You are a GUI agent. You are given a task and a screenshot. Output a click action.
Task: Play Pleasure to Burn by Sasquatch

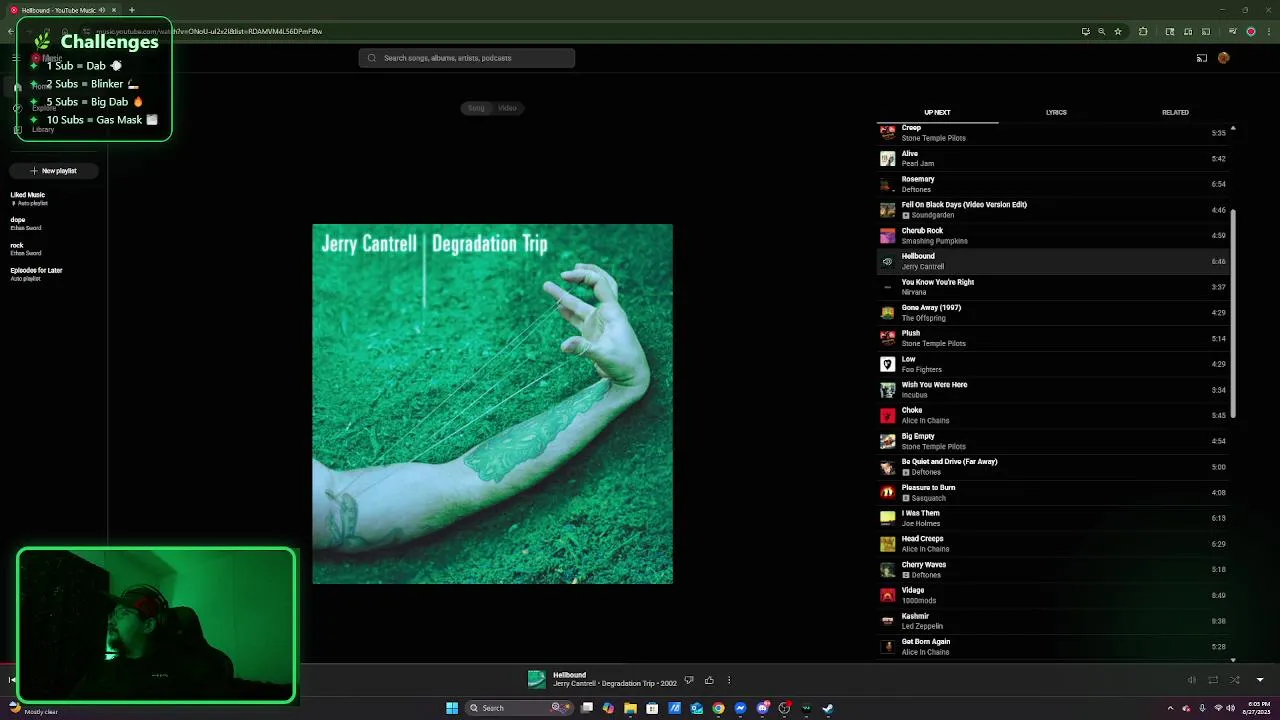(1053, 492)
